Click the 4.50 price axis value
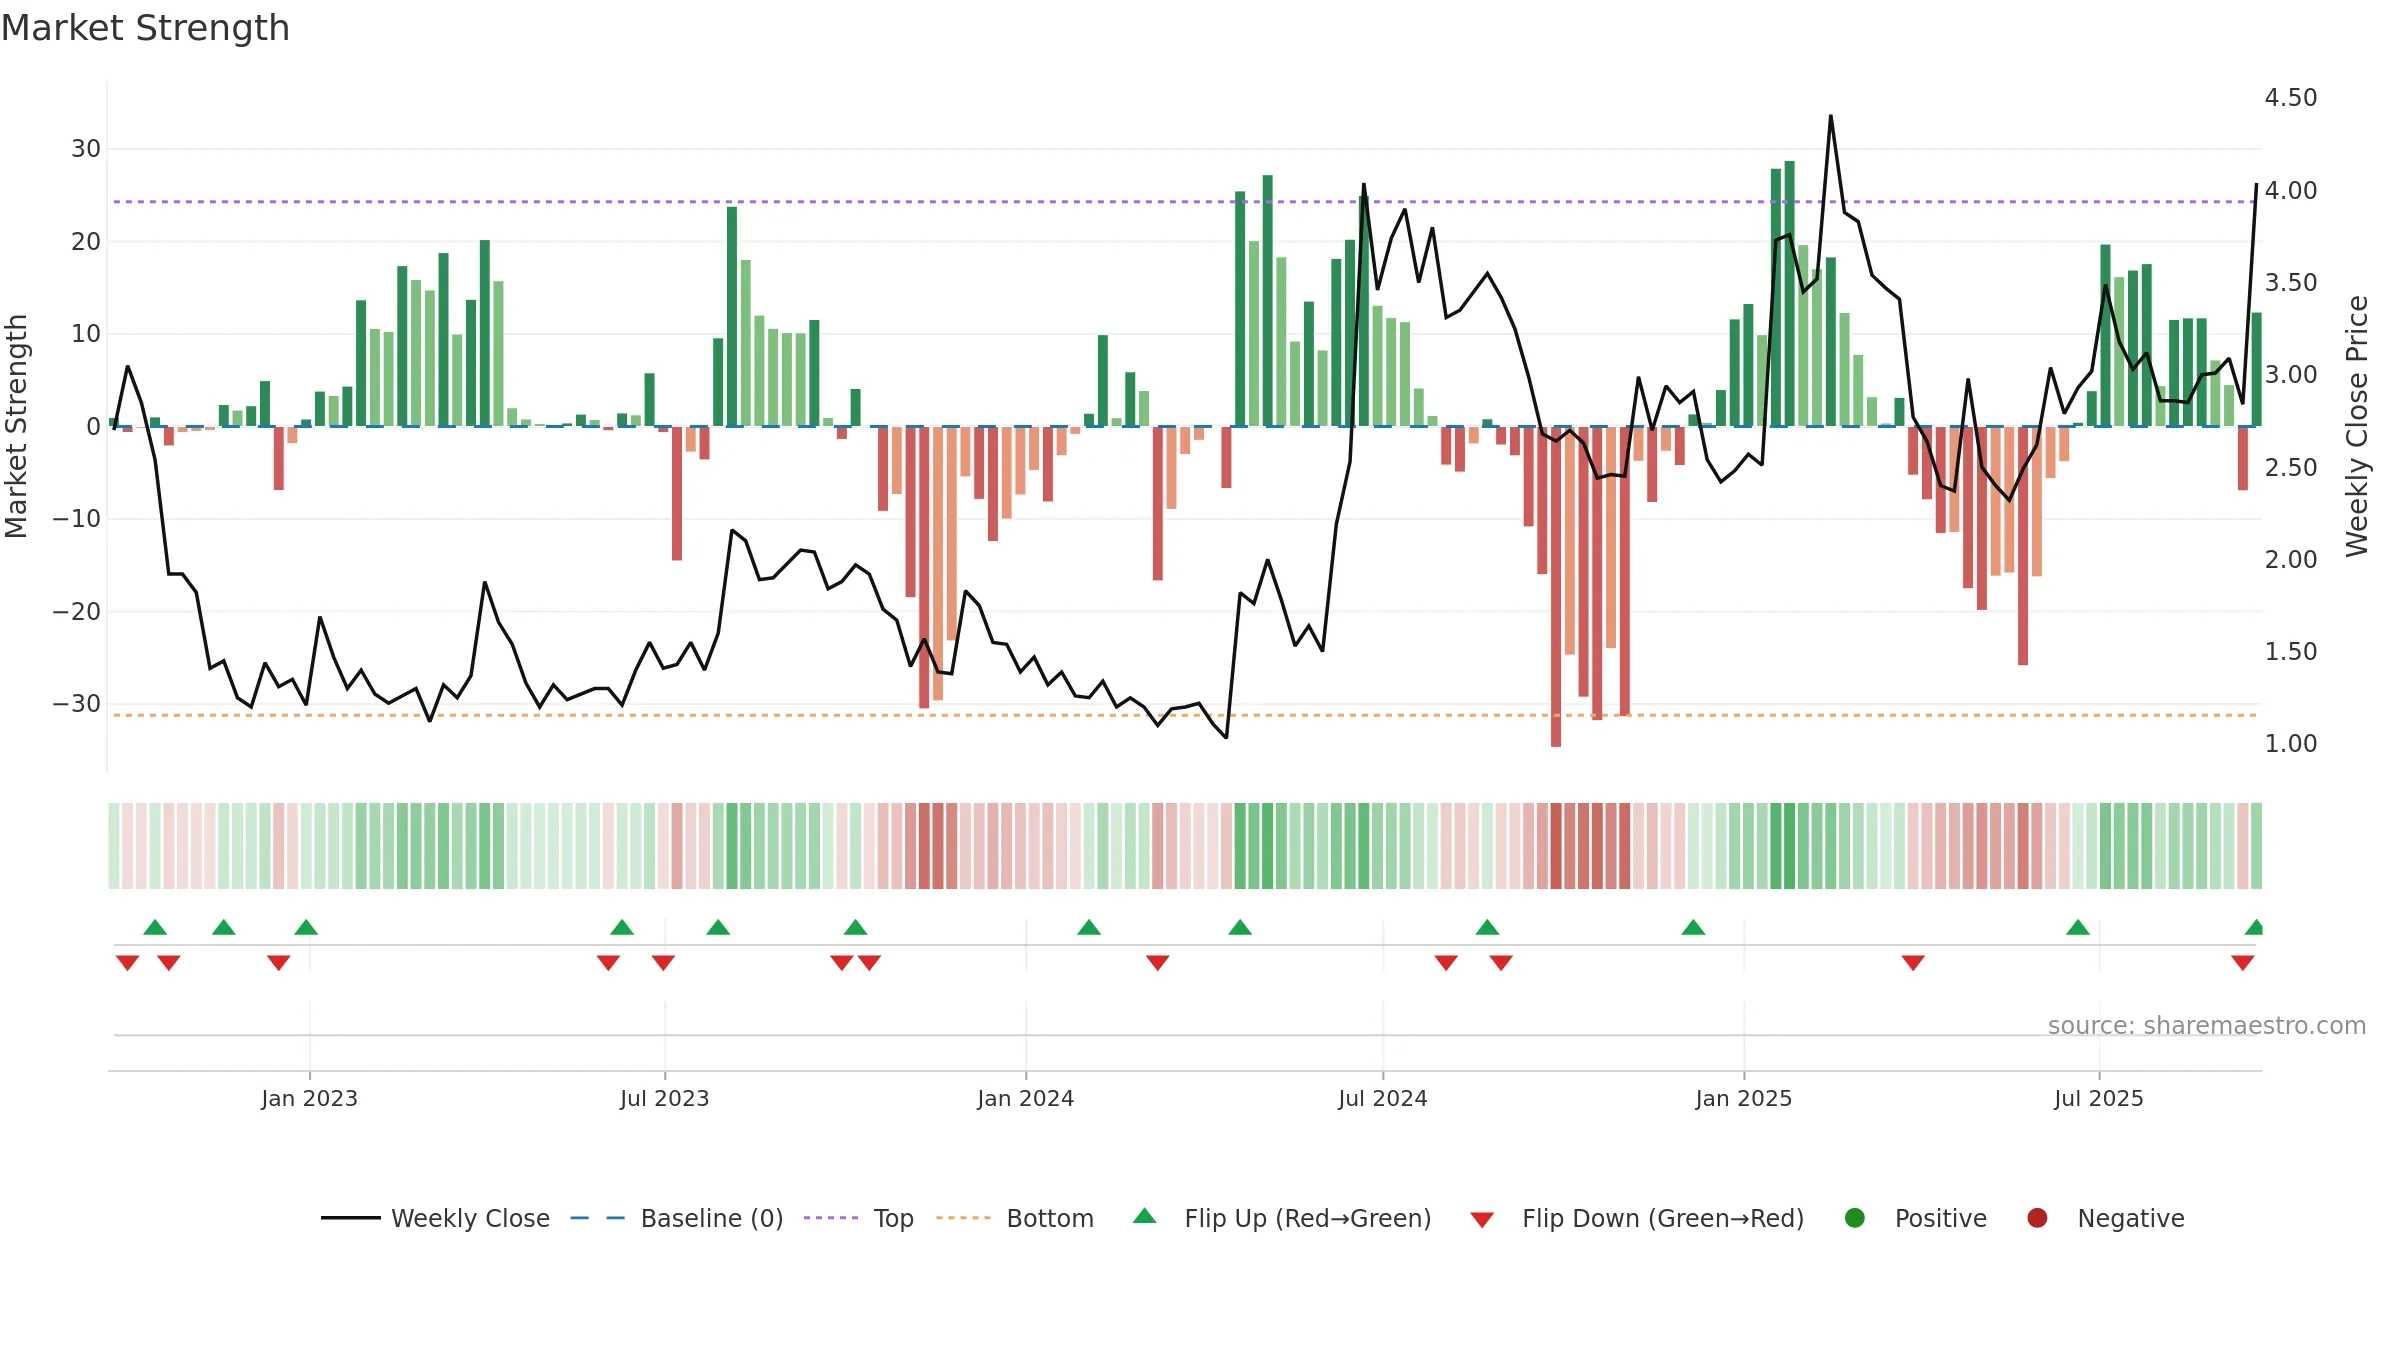2400x1350 pixels. [2290, 98]
